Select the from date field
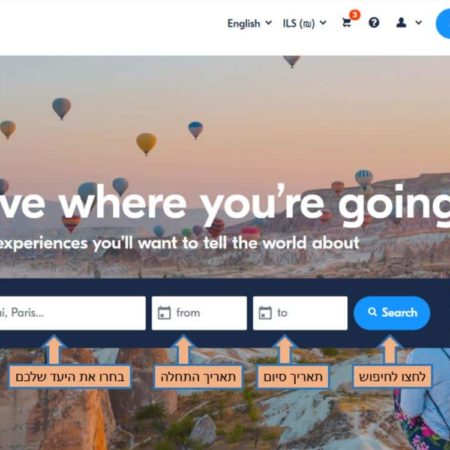Viewport: 450px width, 450px height. coord(199,313)
